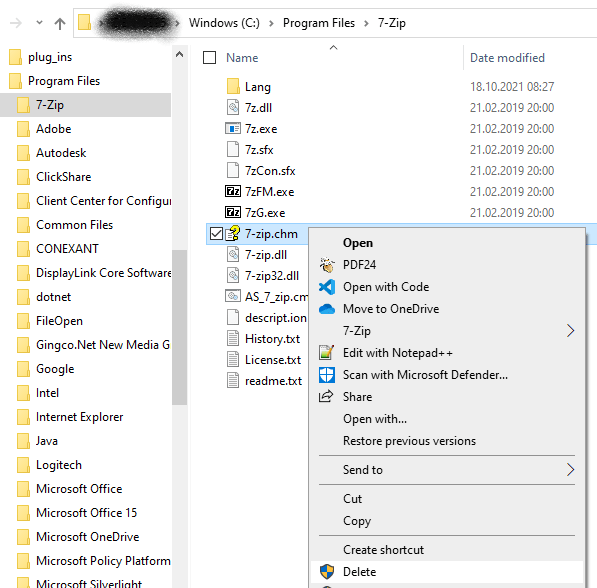Click the AS_7_zip.cm file icon
Screen dimensions: 597x588
(x=233, y=296)
